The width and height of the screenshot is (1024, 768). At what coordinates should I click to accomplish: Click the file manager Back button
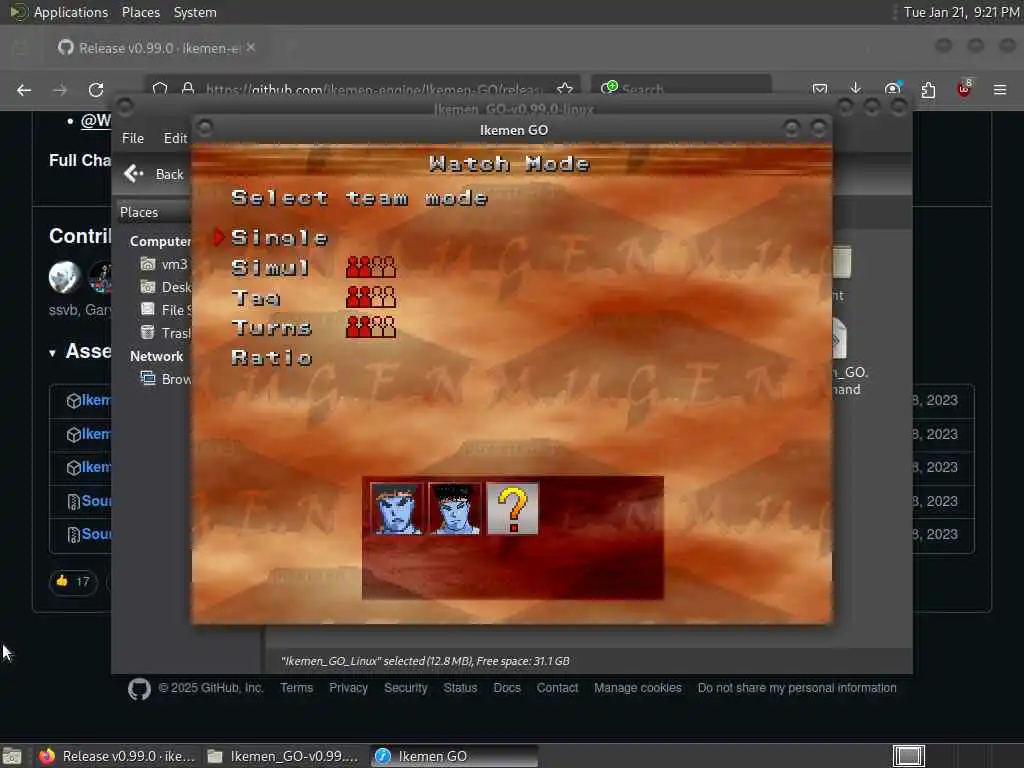pos(154,174)
